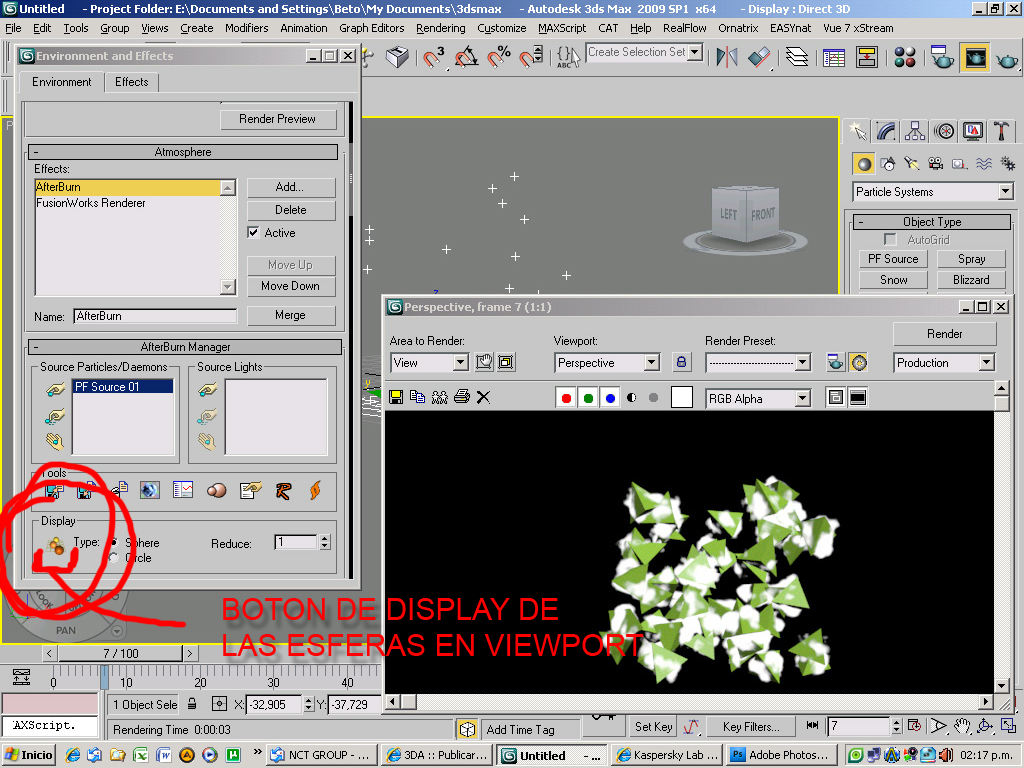Clear the rendered frame window
The image size is (1024, 768).
pyautogui.click(x=483, y=397)
